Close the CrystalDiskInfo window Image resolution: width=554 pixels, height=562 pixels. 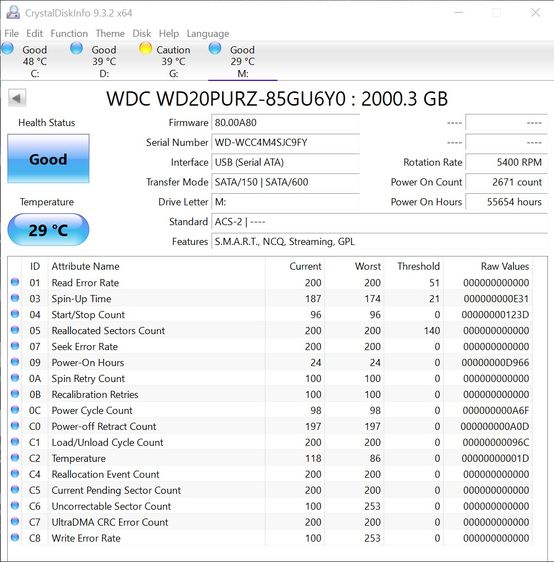(x=535, y=13)
